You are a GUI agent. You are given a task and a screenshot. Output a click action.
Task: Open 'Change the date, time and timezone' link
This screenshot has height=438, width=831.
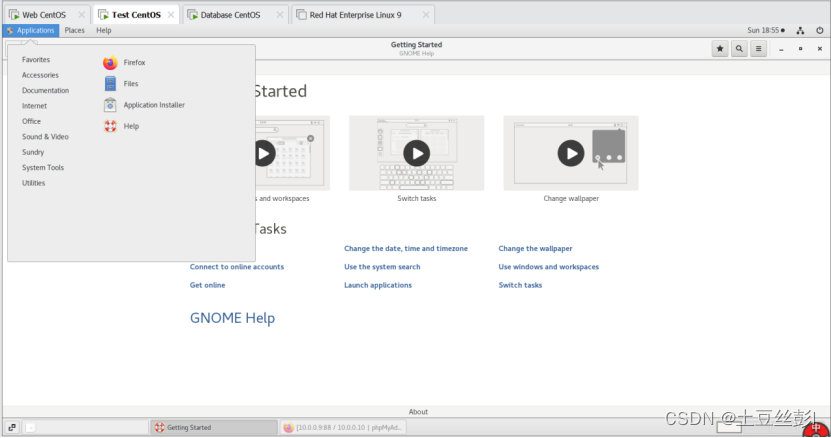click(406, 249)
